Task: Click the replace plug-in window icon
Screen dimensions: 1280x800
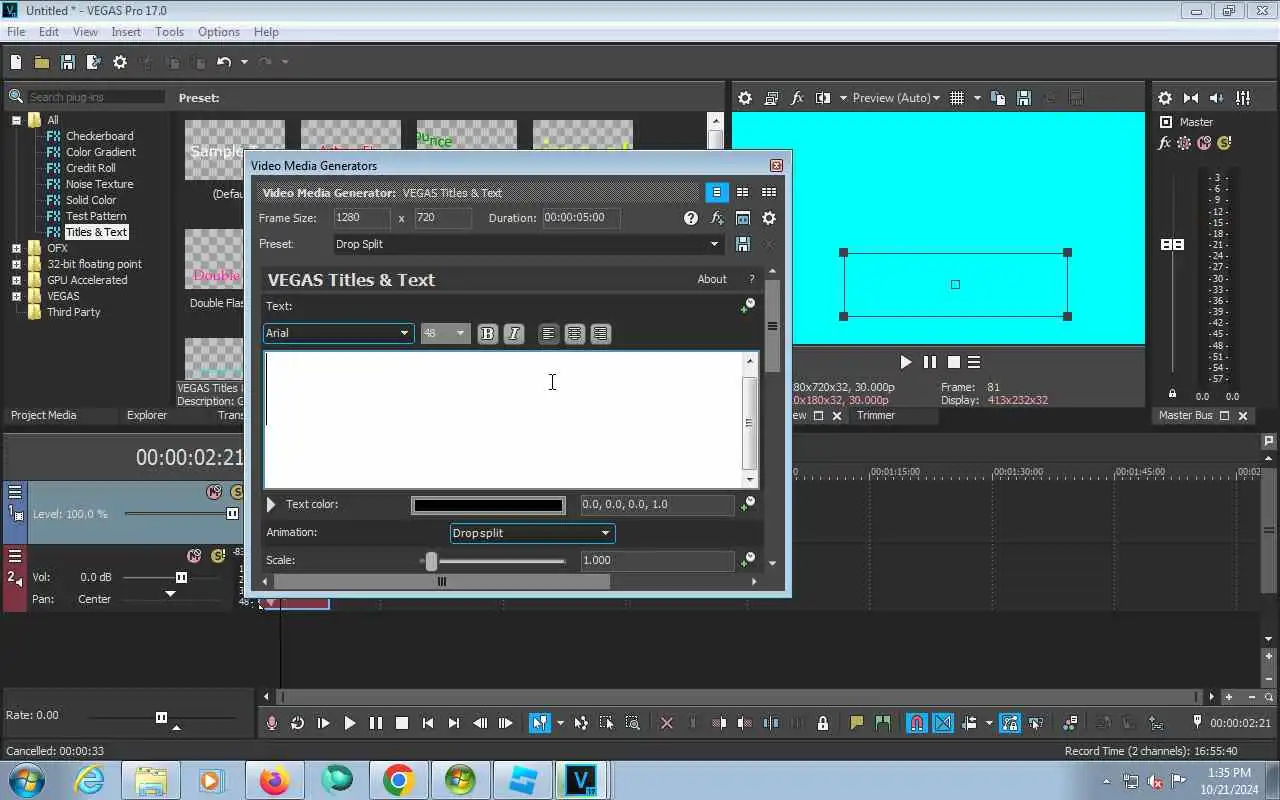Action: click(743, 218)
